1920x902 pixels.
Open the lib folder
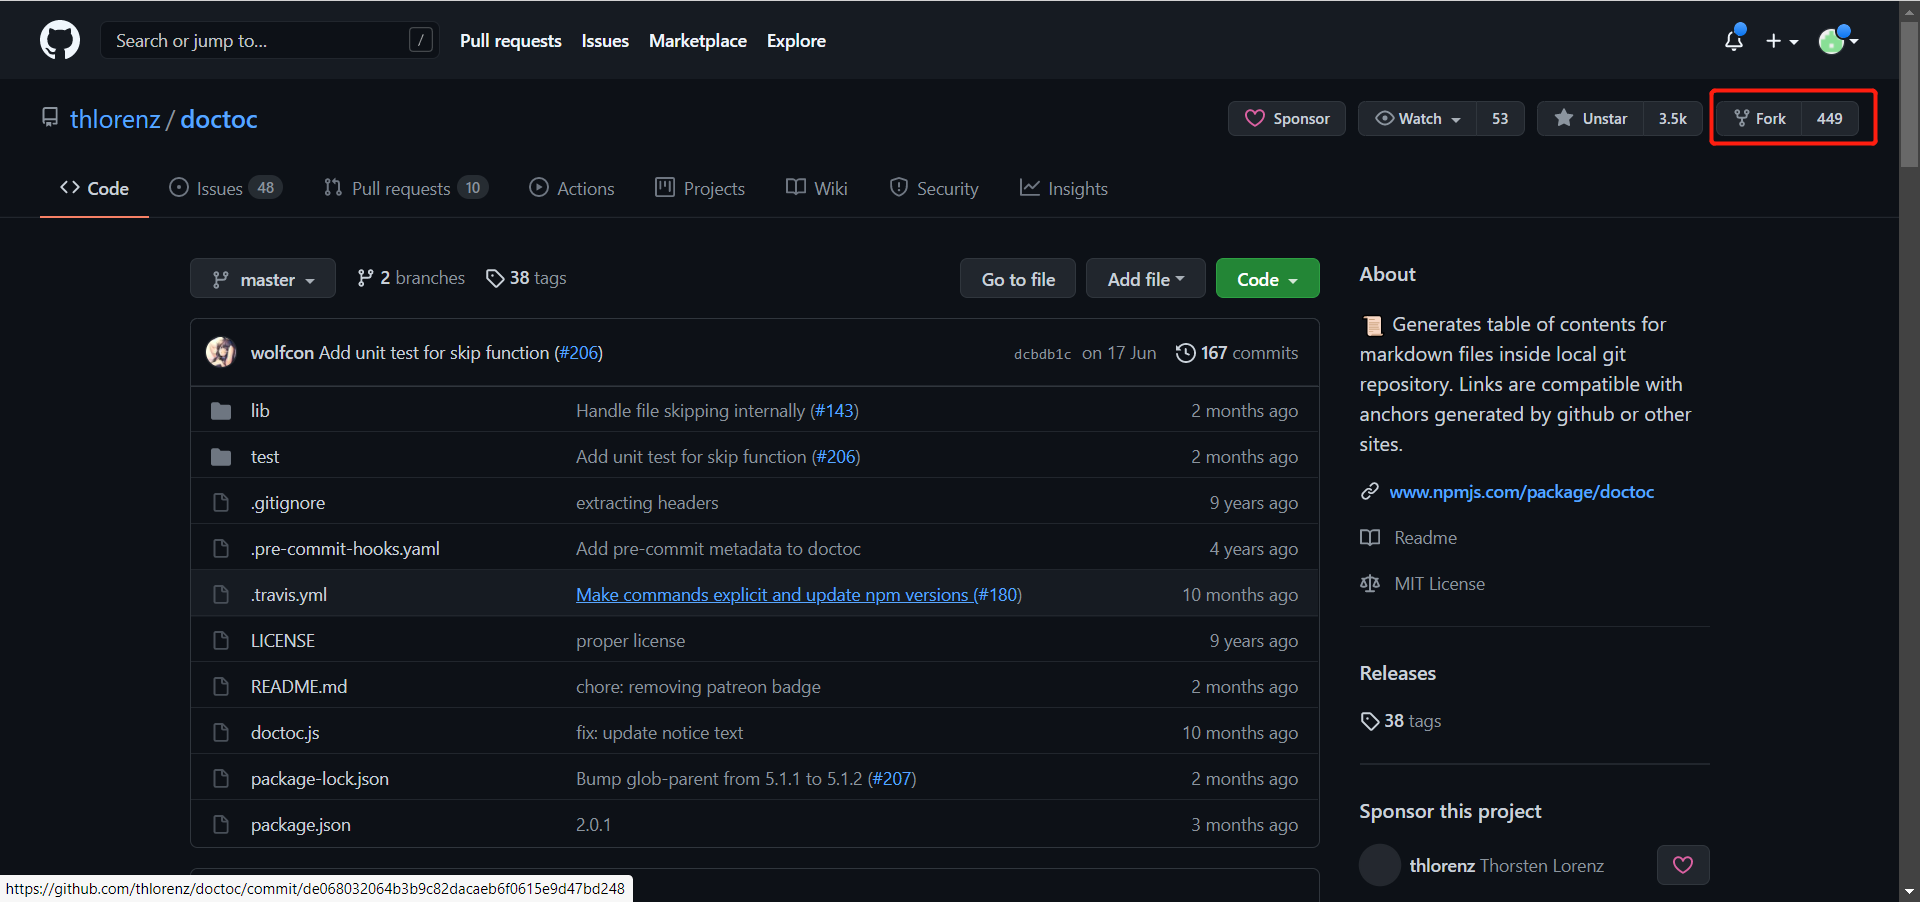(x=260, y=411)
